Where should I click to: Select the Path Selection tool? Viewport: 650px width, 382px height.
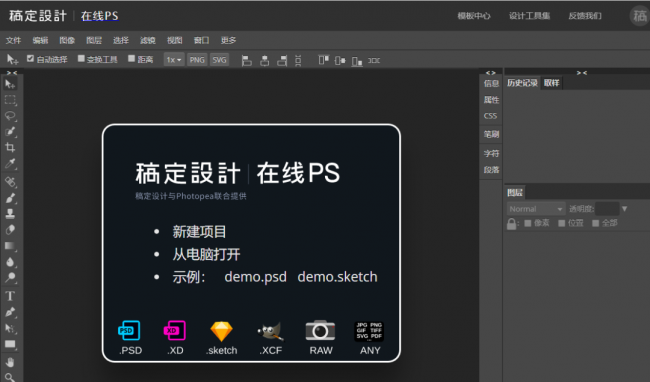pos(10,328)
